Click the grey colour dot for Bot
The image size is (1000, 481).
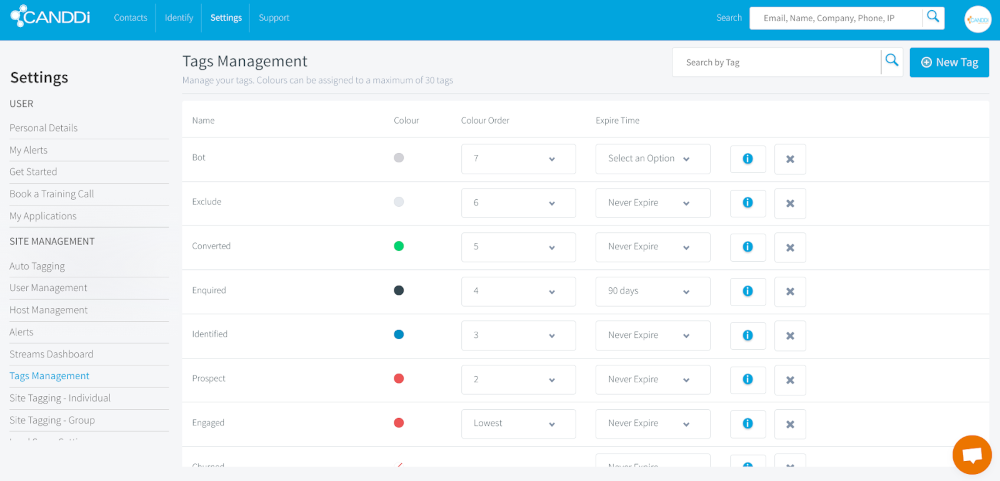399,158
